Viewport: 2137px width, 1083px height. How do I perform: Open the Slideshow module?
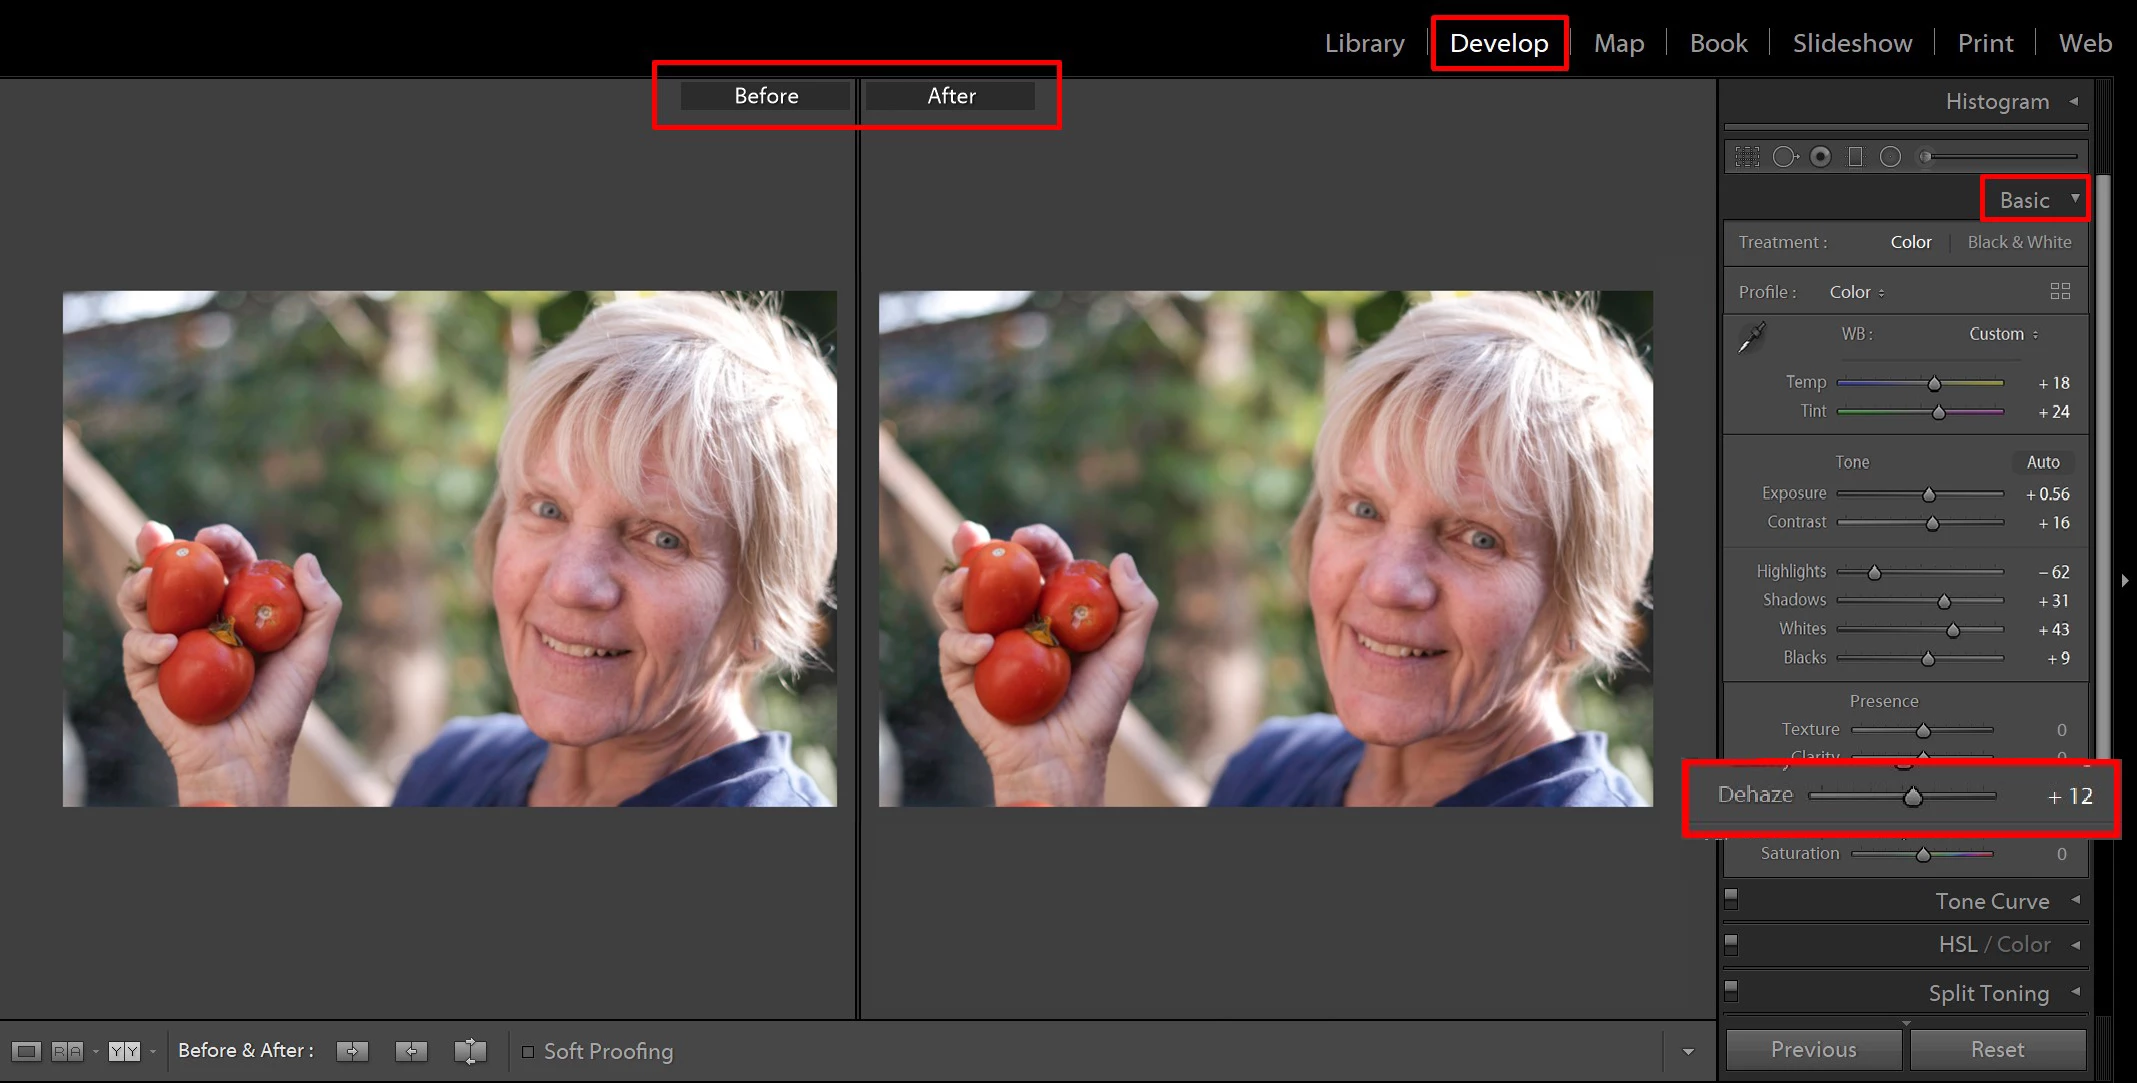coord(1852,43)
